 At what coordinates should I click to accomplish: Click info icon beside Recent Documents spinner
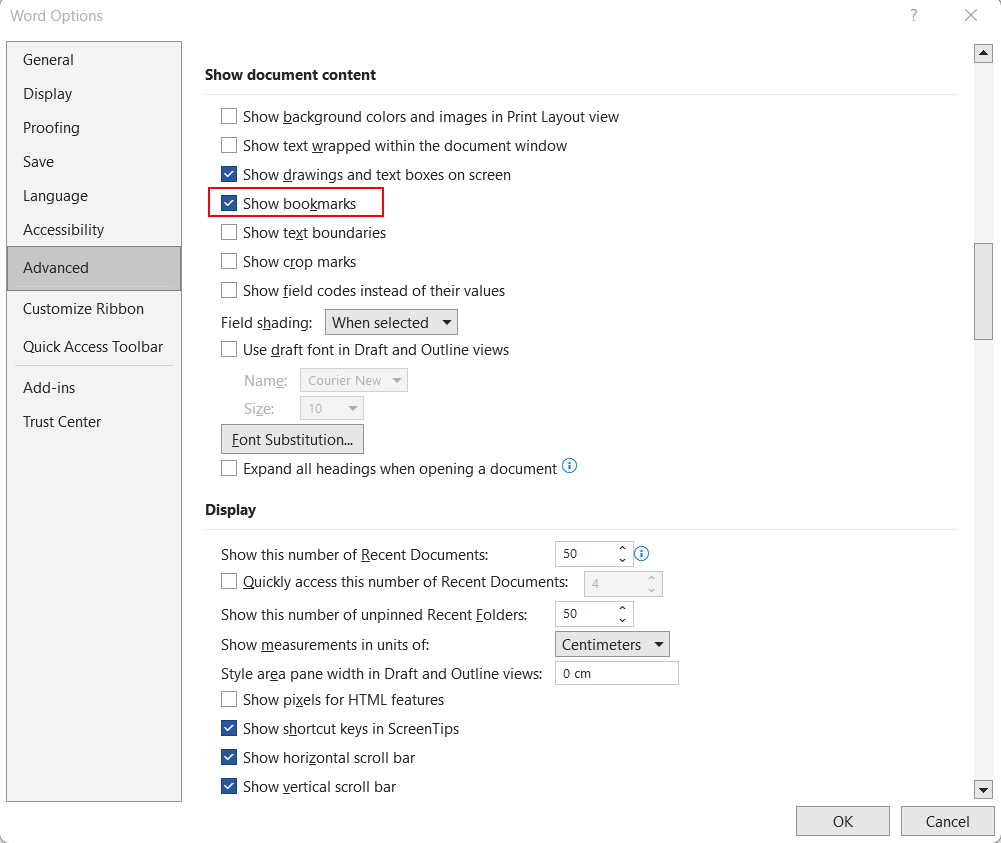(642, 553)
